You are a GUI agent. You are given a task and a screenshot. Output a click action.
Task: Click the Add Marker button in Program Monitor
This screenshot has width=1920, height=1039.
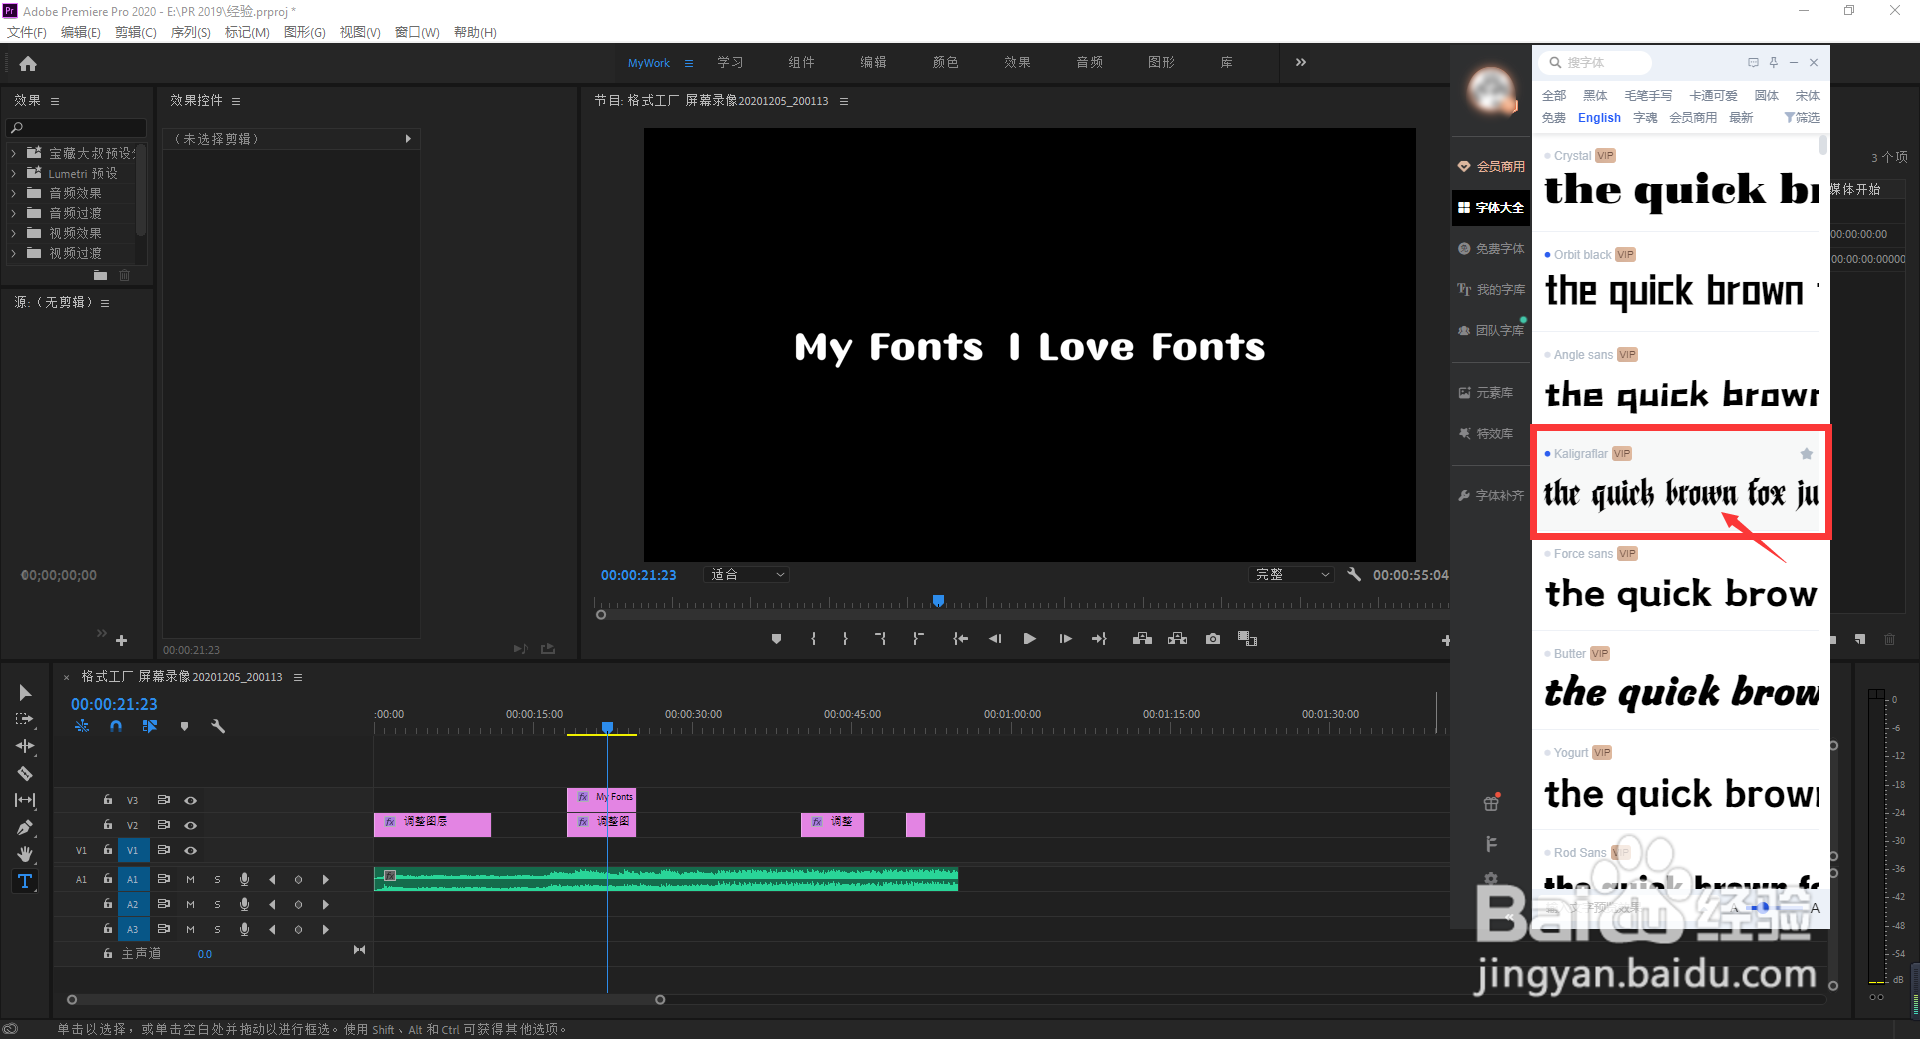point(776,639)
